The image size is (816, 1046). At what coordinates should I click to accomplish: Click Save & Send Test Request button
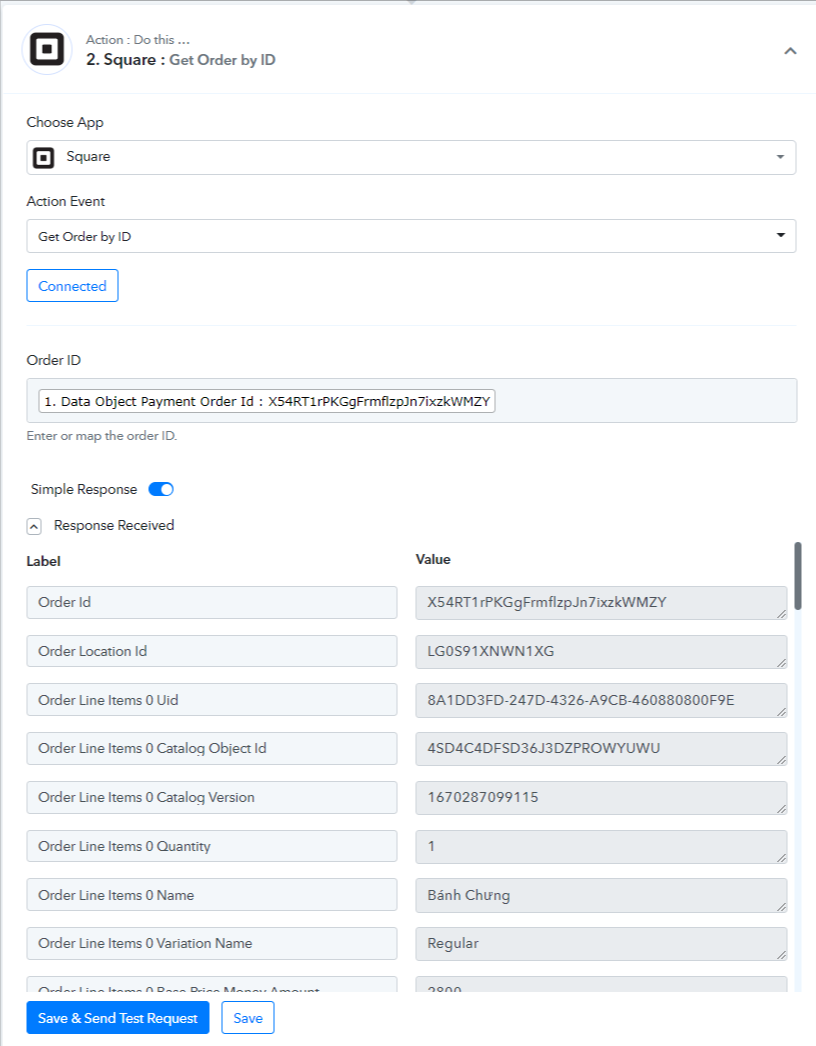[118, 1018]
